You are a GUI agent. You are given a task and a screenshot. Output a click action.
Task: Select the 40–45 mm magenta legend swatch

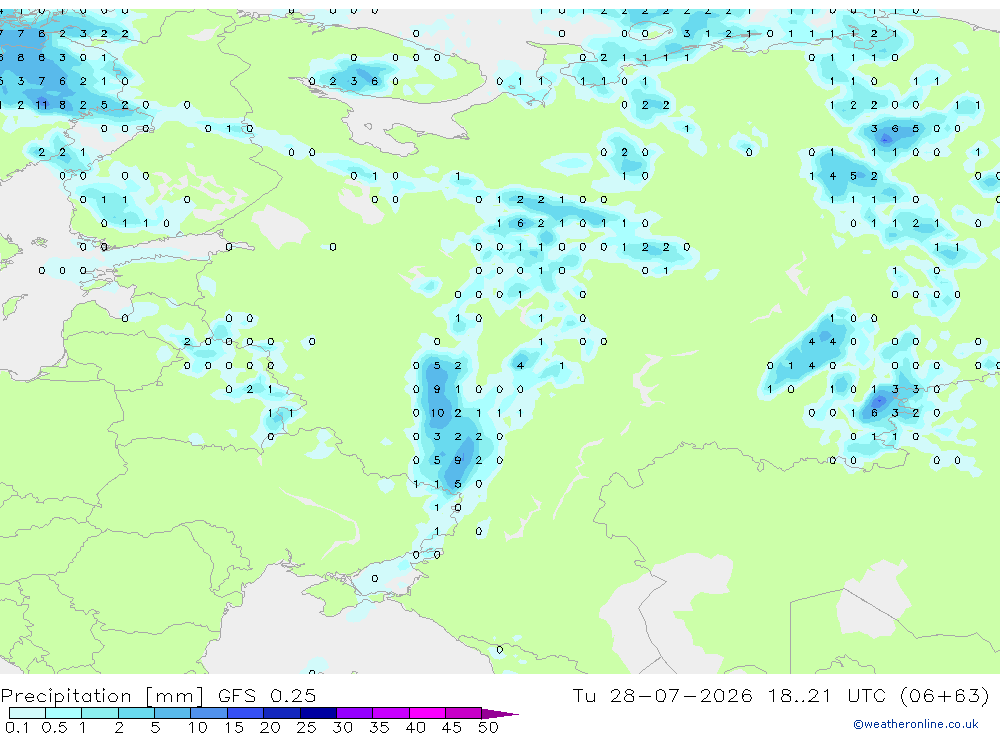click(427, 713)
